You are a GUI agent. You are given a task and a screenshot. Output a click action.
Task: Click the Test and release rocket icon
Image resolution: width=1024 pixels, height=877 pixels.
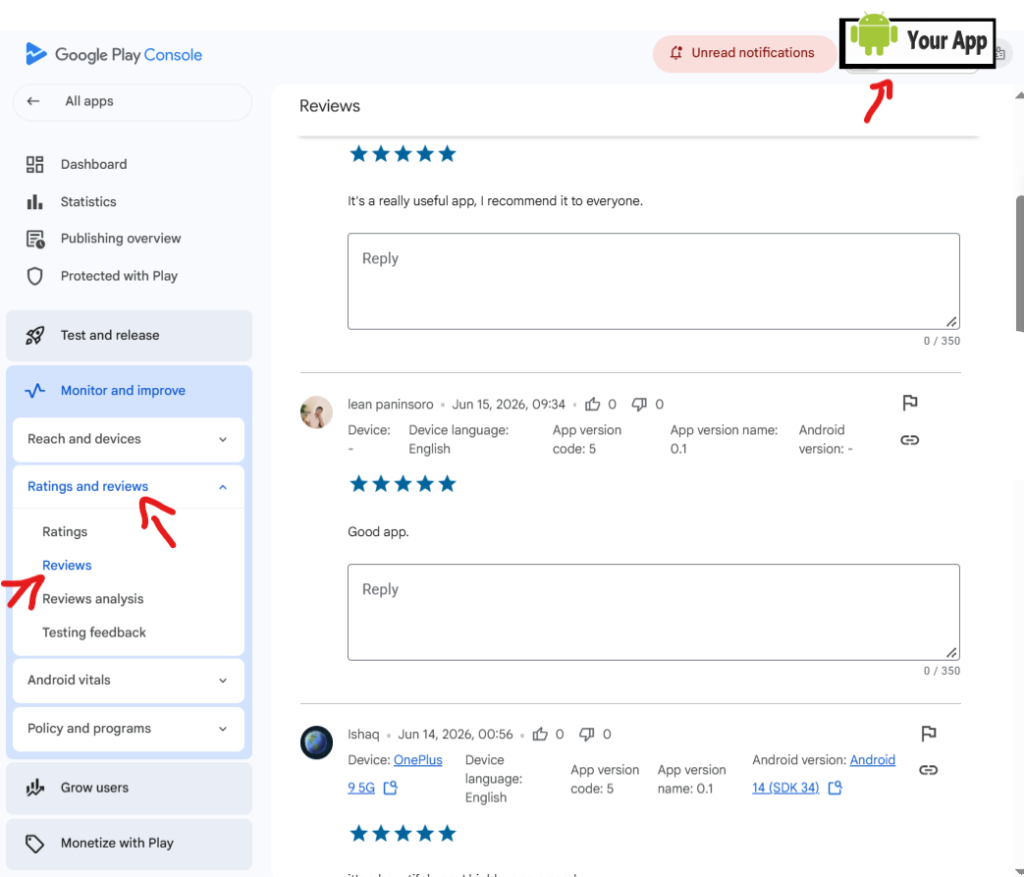[35, 335]
